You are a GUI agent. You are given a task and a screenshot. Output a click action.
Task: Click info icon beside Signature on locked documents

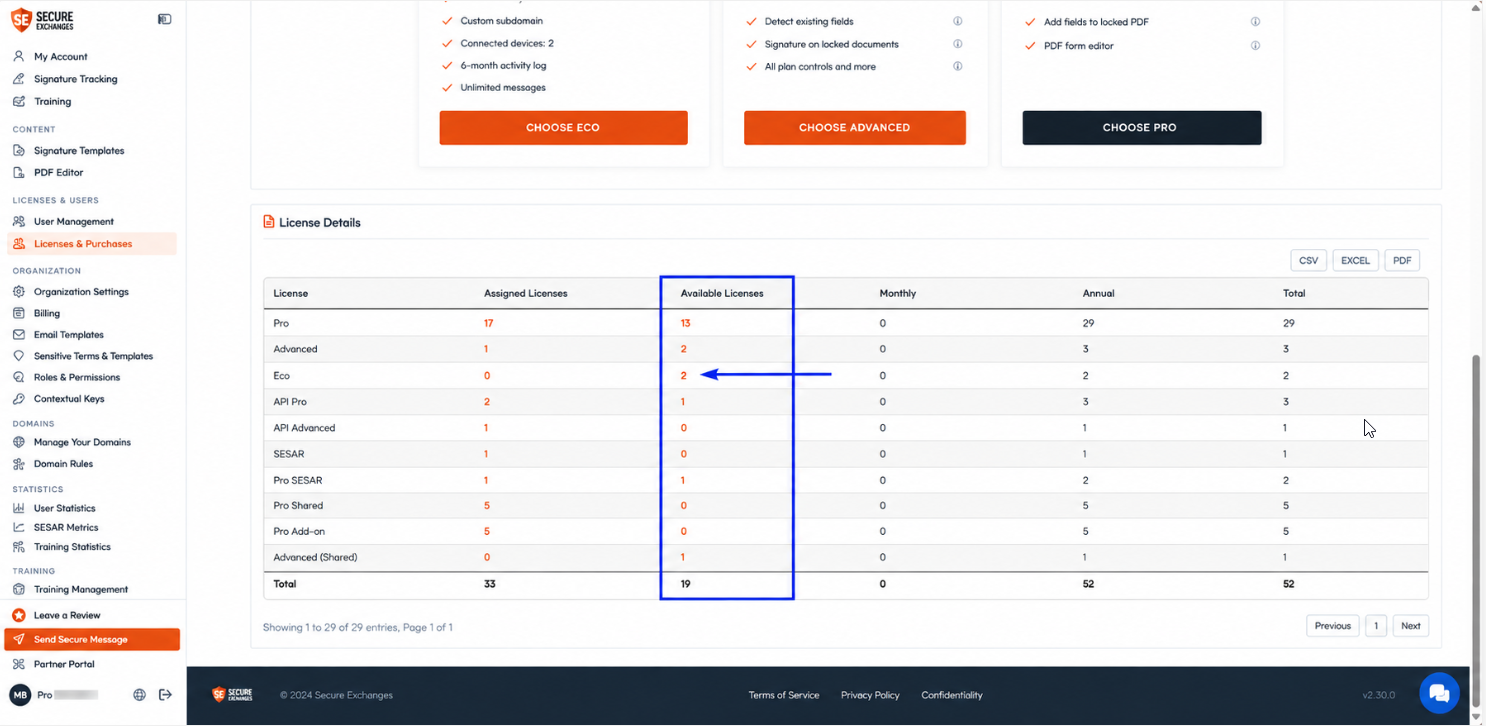coord(958,44)
